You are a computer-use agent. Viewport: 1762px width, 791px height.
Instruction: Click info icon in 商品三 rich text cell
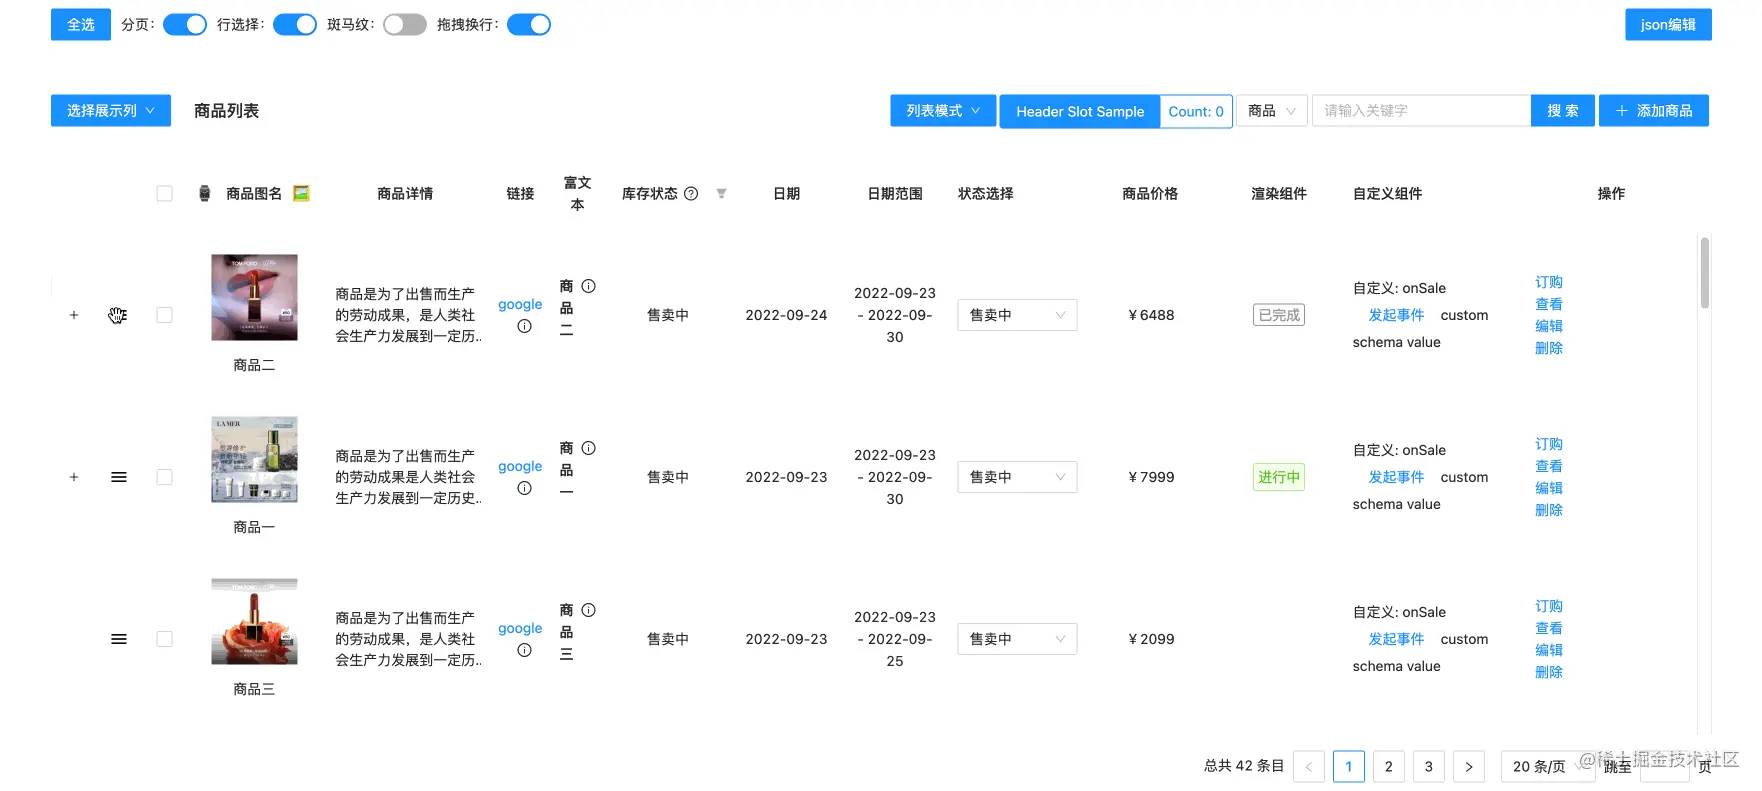588,610
